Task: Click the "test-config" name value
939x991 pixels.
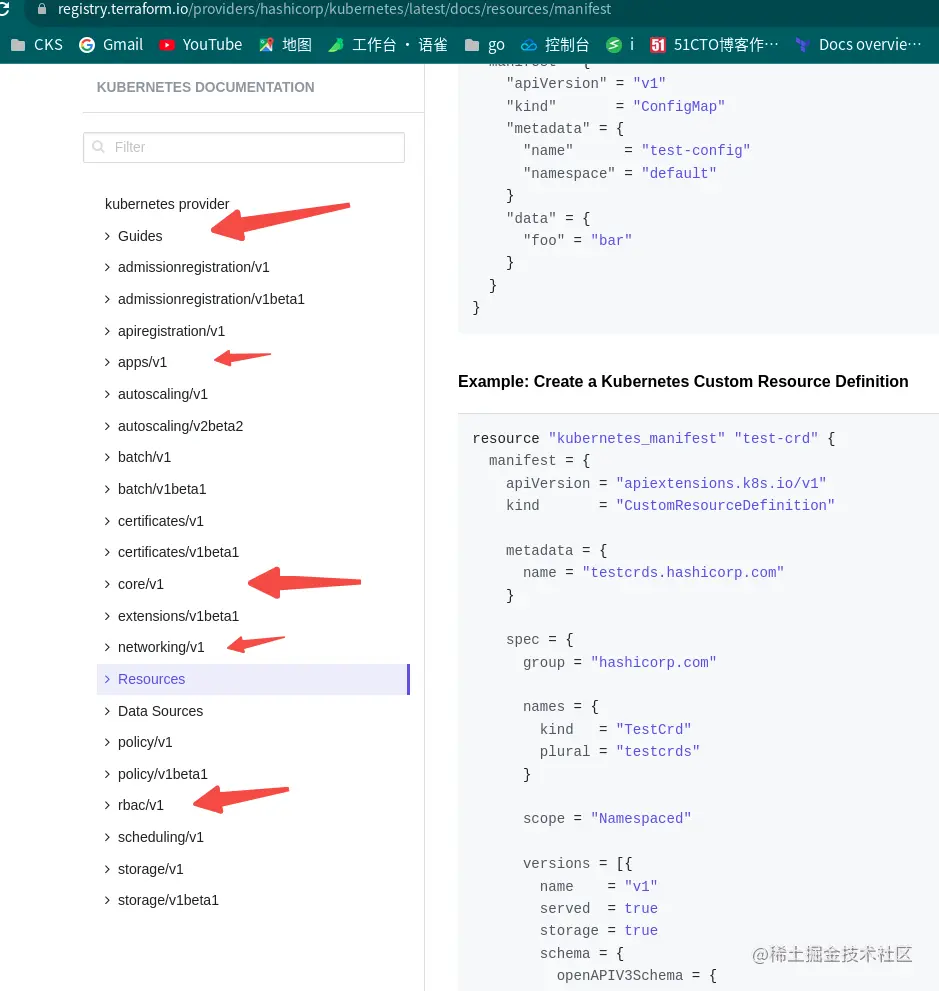Action: (696, 150)
